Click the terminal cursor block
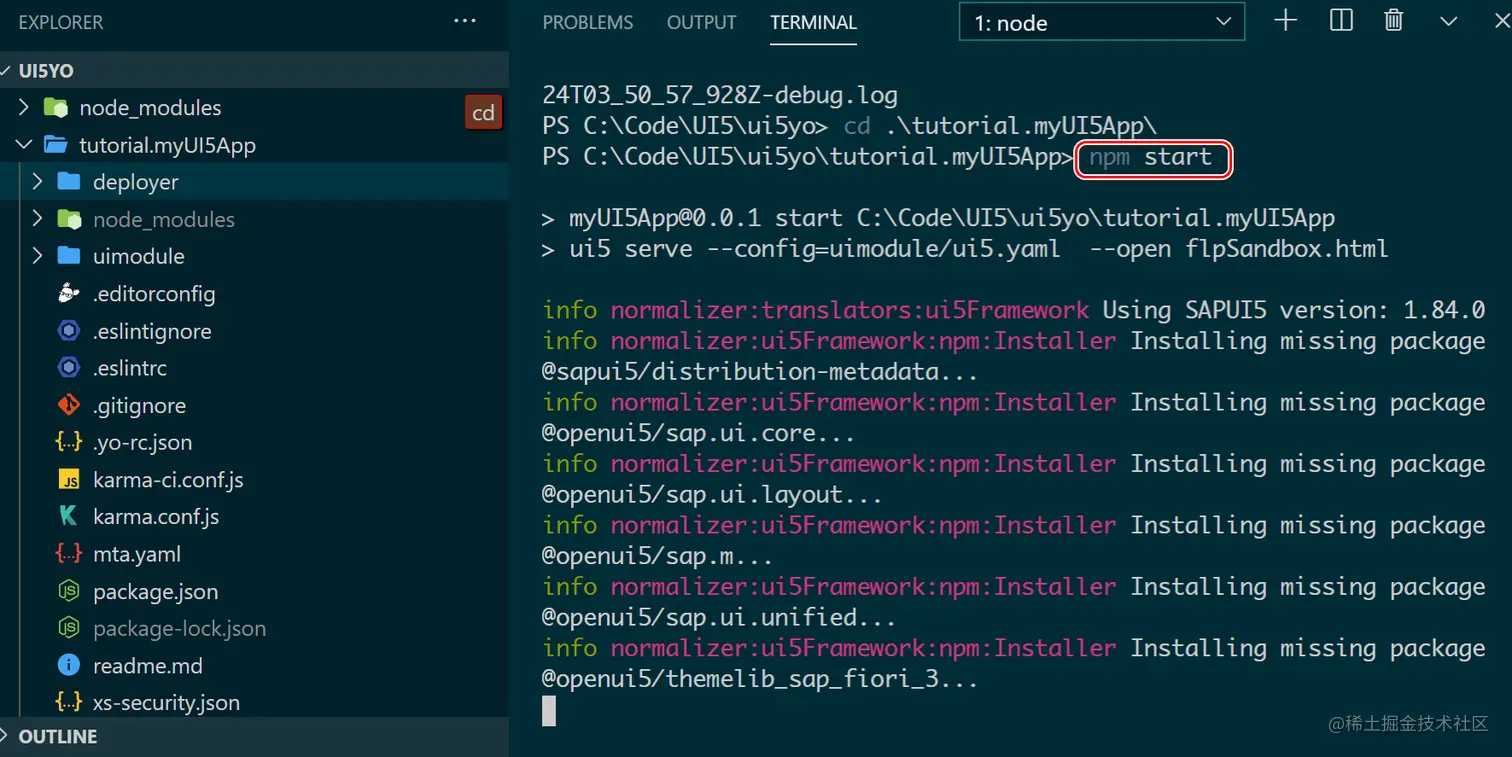The image size is (1512, 757). pyautogui.click(x=548, y=710)
